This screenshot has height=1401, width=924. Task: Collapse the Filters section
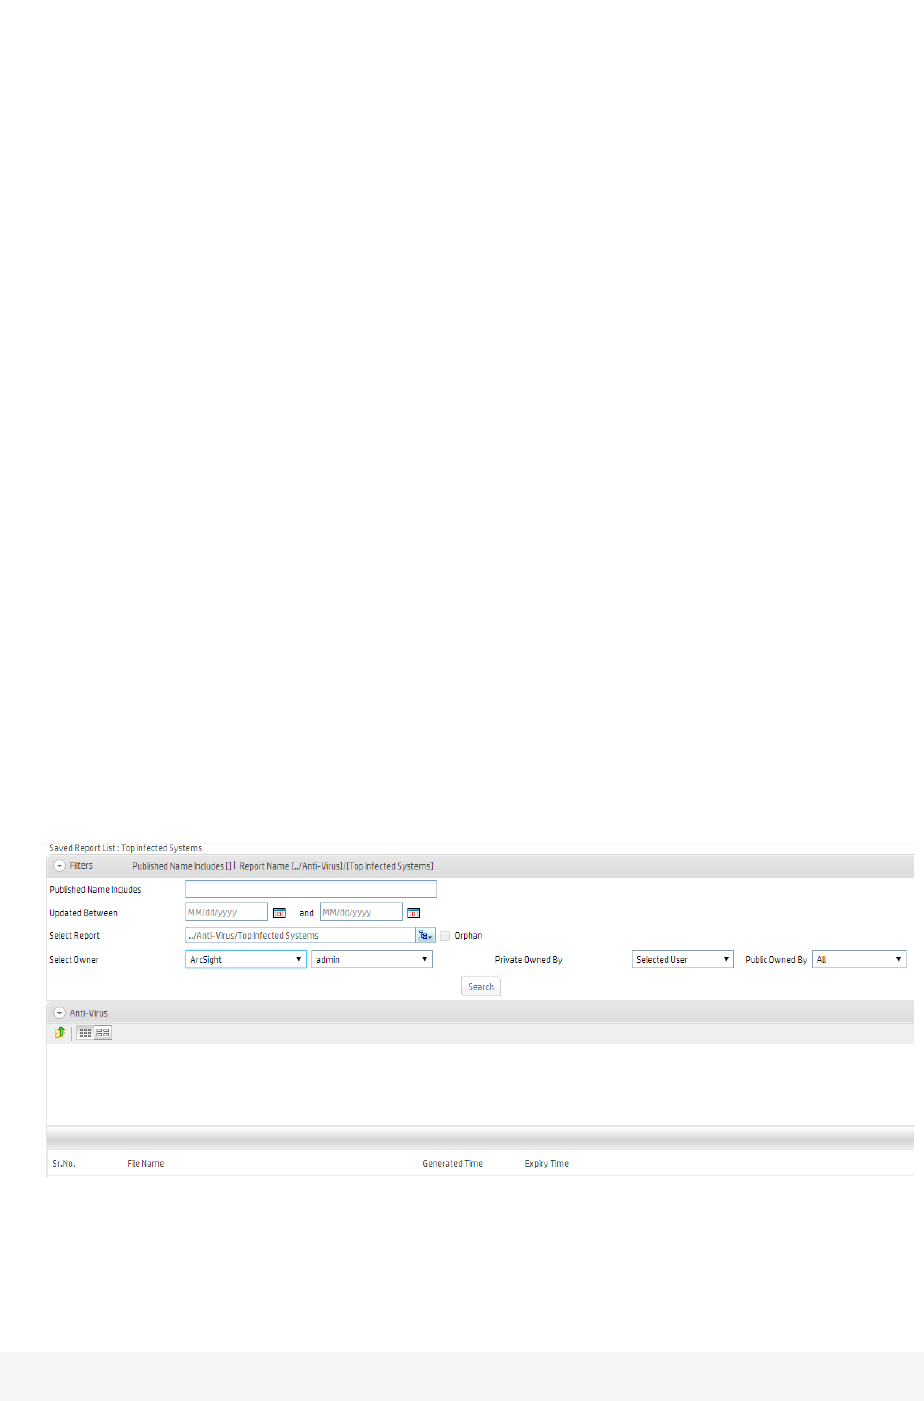[x=59, y=866]
